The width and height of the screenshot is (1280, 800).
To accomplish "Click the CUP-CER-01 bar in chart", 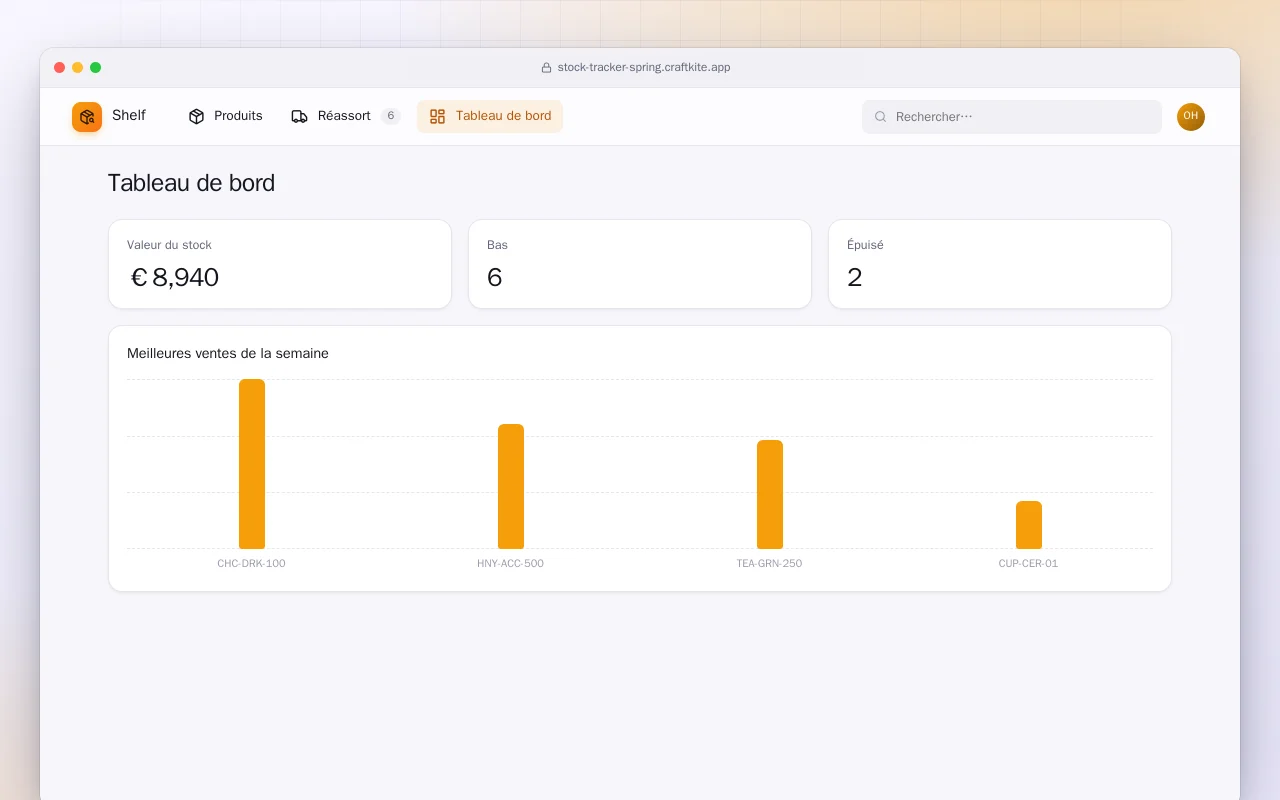I will [x=1029, y=525].
